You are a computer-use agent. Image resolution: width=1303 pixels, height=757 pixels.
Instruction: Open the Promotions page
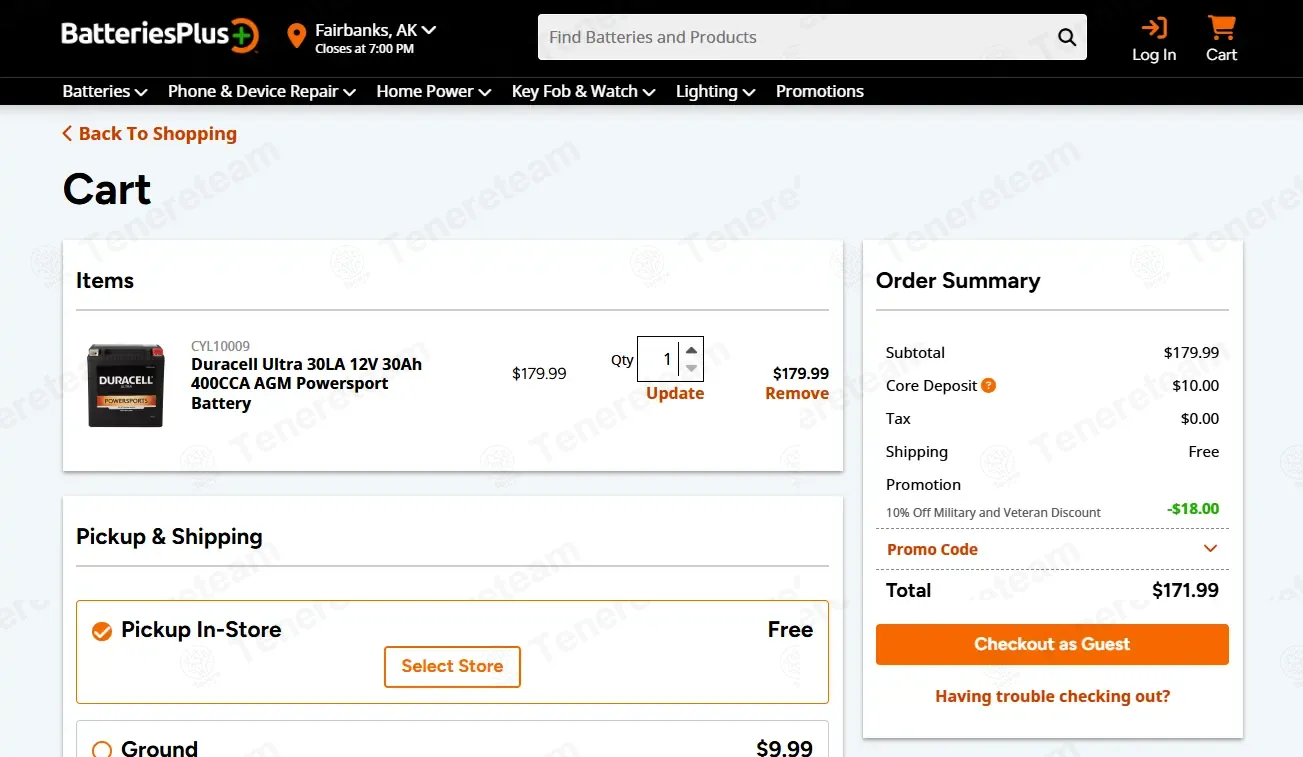click(820, 91)
